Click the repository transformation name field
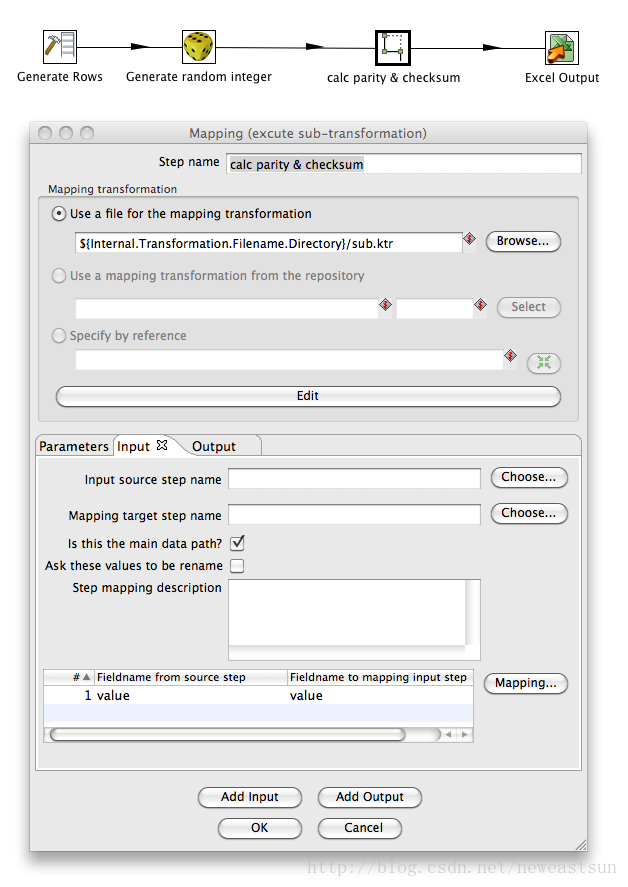 226,309
